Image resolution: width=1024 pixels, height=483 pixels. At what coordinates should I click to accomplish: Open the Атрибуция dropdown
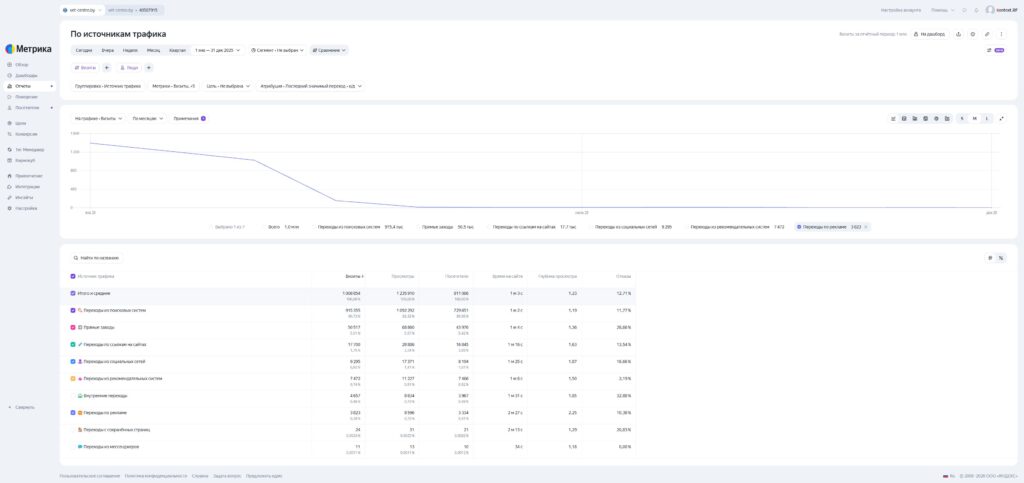(x=310, y=86)
